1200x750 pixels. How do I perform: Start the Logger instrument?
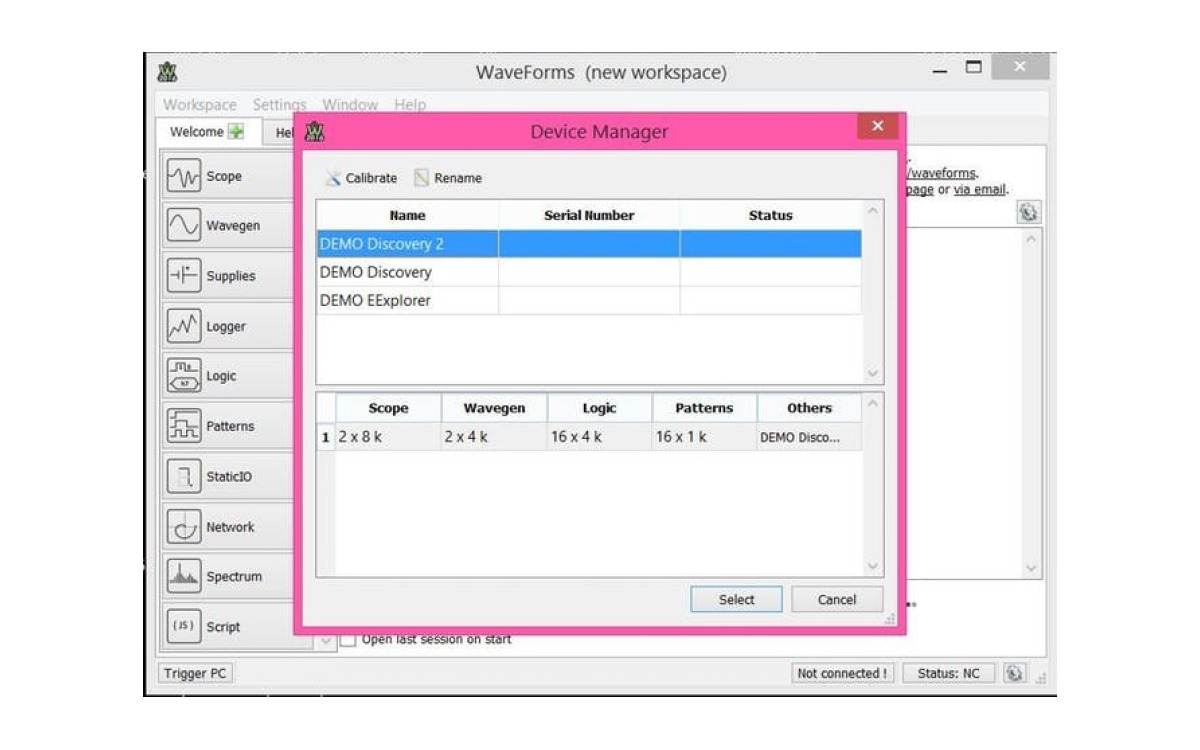point(228,326)
